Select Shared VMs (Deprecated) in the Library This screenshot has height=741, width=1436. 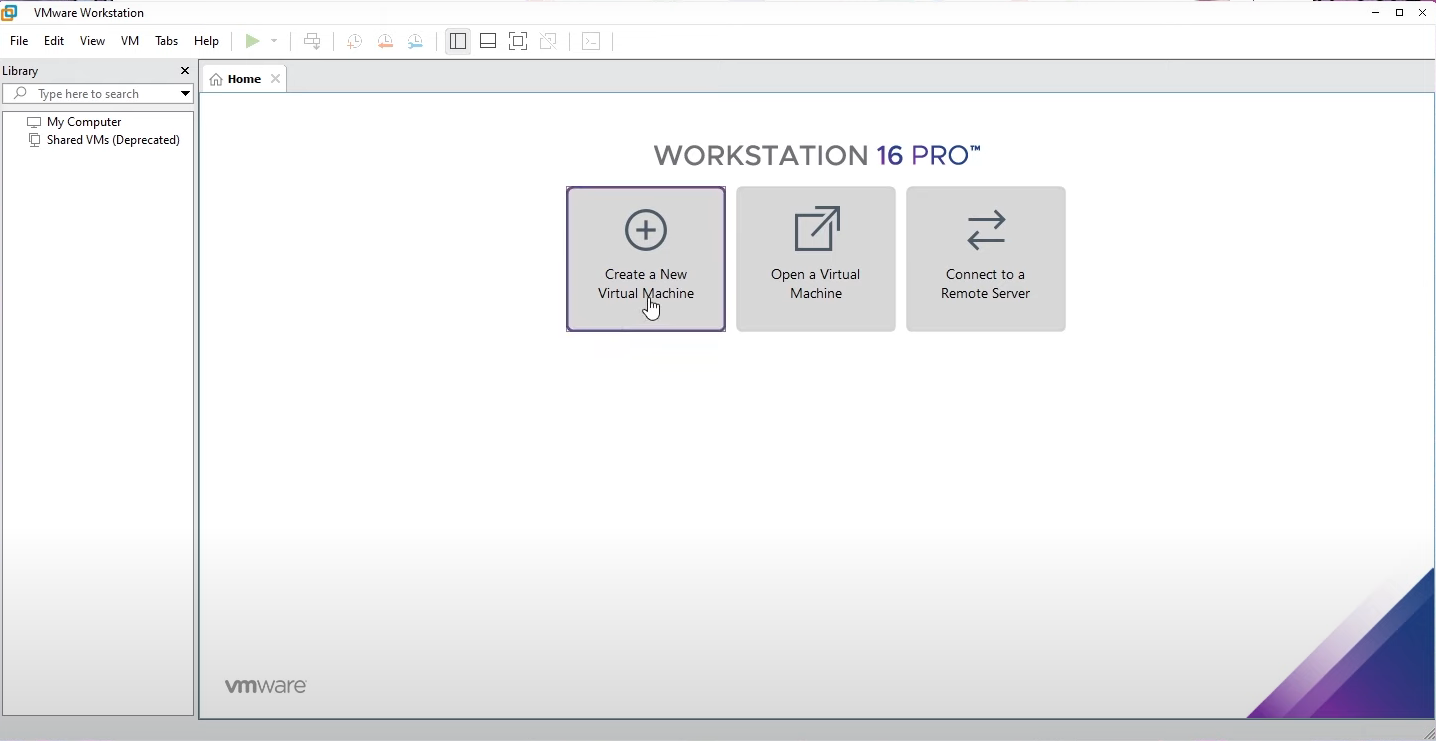coord(104,140)
